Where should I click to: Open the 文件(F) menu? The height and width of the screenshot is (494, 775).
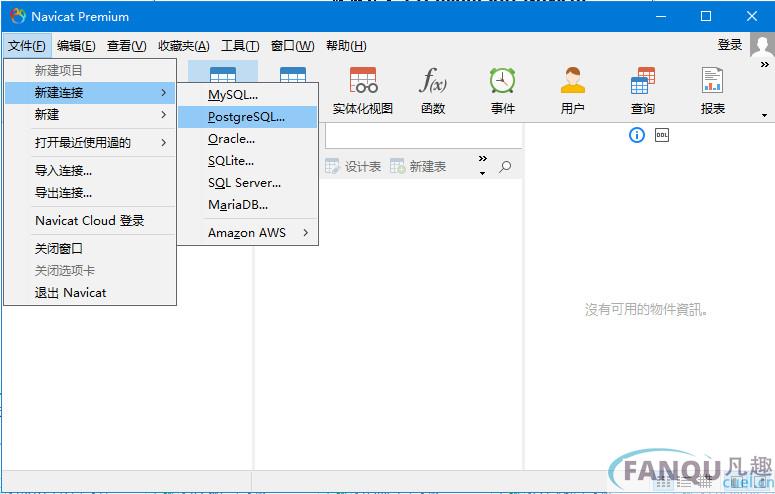pos(27,46)
